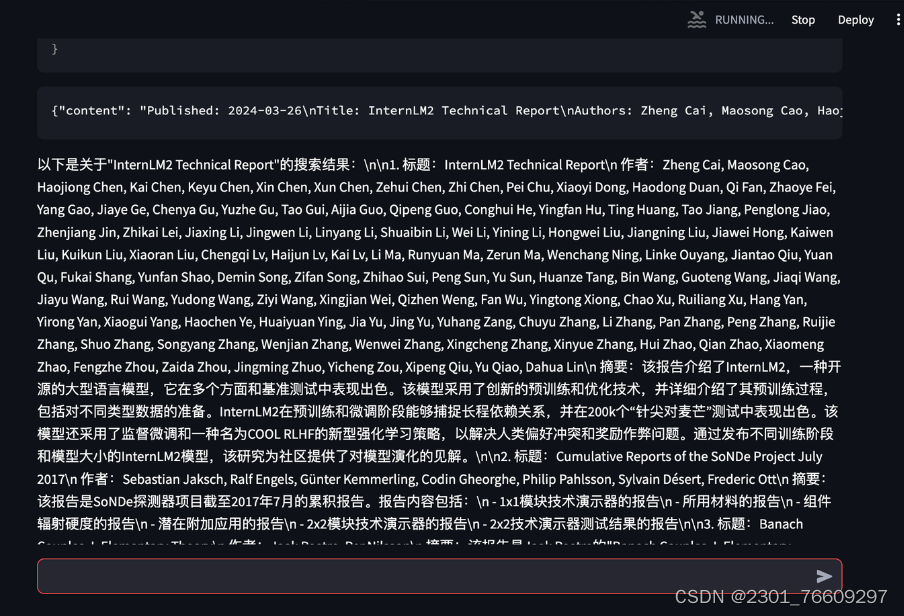
Task: Click the author name "Zhenjiang Jin"
Action: pos(76,232)
